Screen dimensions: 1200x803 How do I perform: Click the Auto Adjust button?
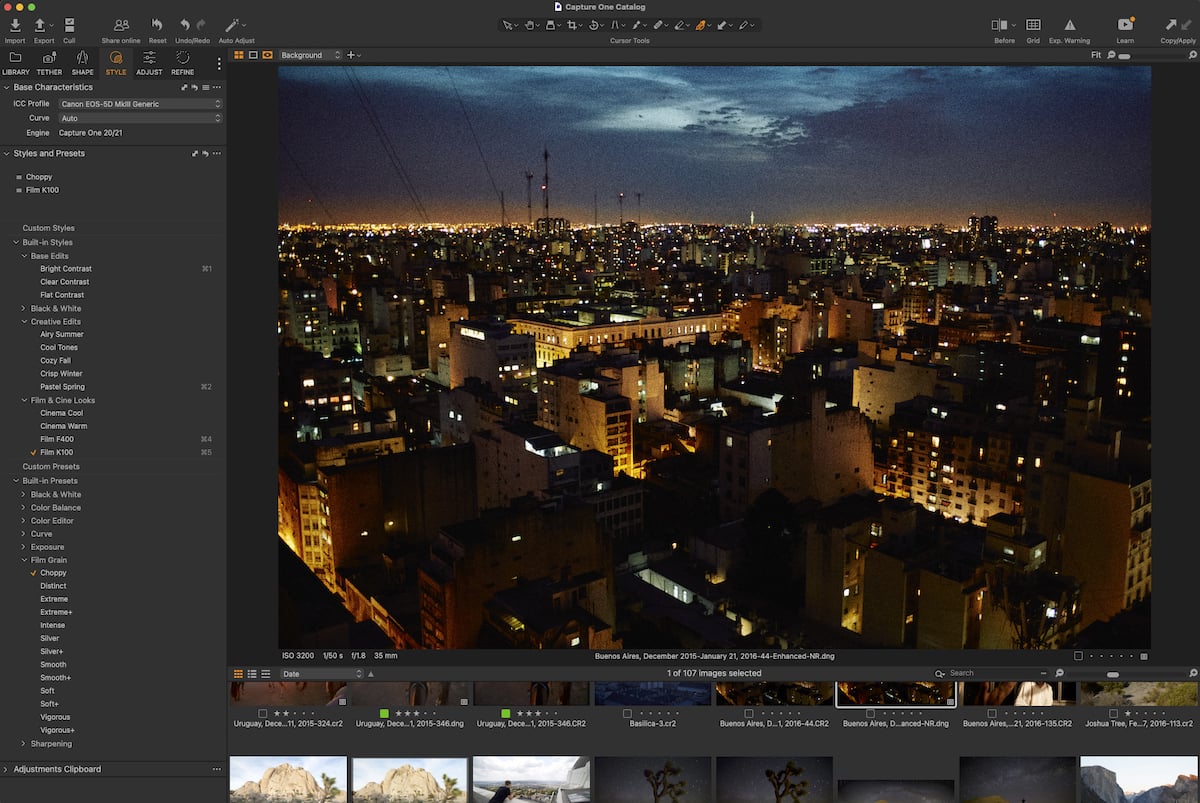tap(233, 27)
